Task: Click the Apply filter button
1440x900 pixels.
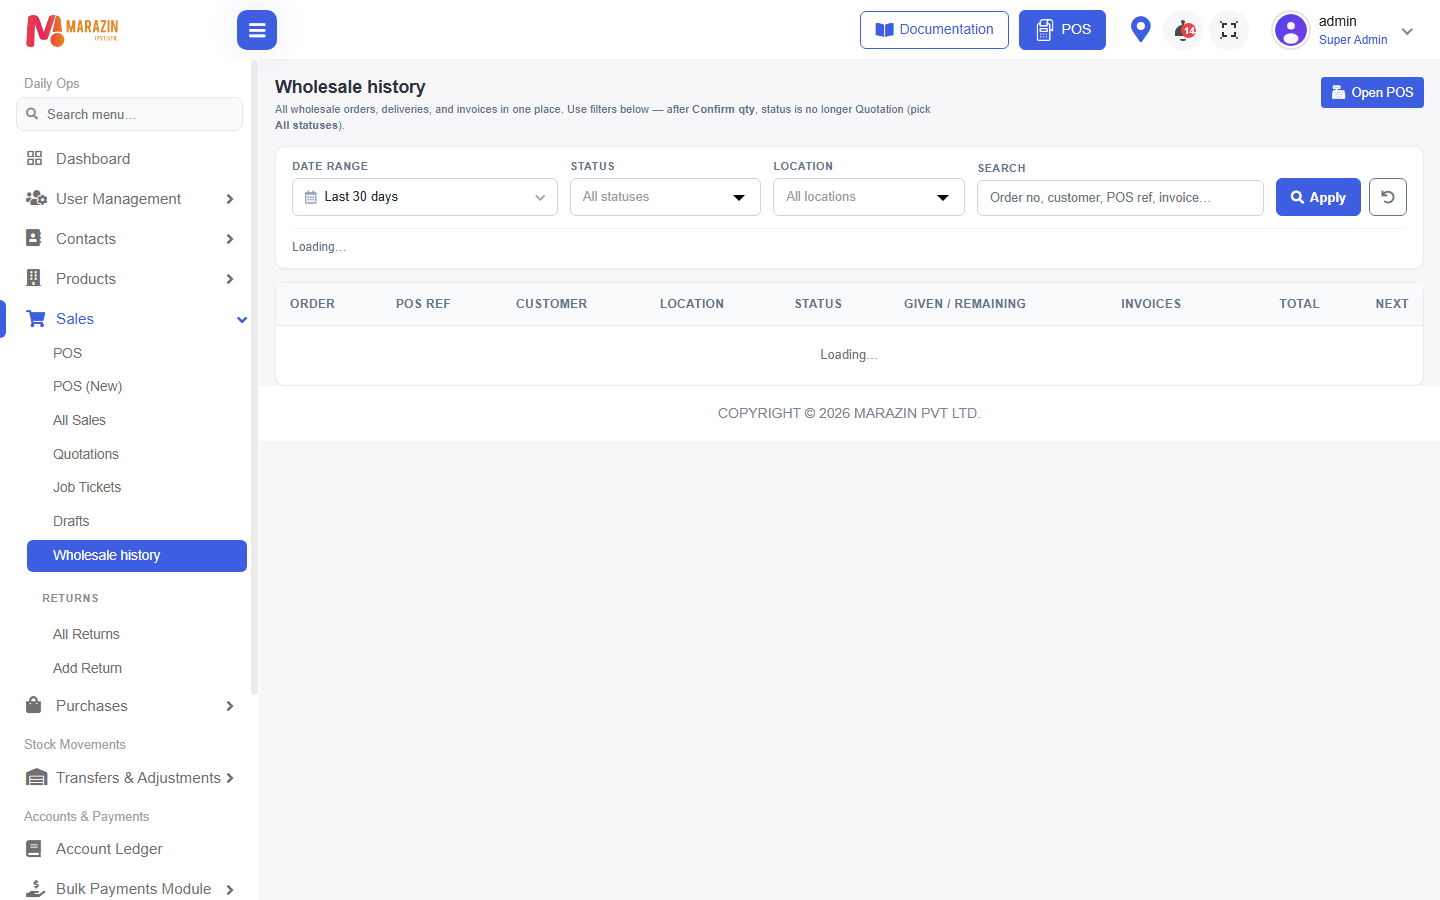Action: [1318, 197]
